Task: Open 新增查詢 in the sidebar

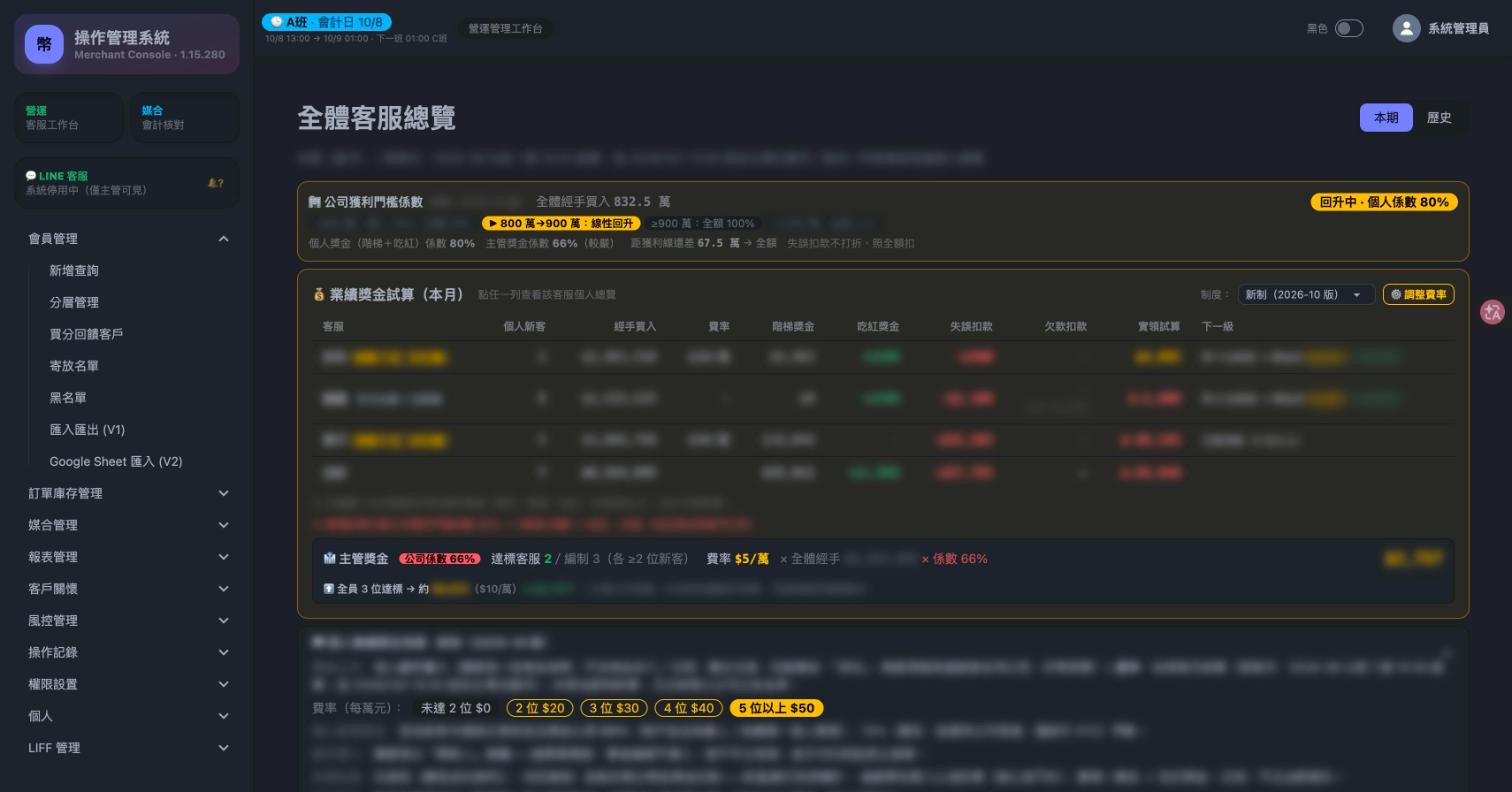Action: (74, 271)
